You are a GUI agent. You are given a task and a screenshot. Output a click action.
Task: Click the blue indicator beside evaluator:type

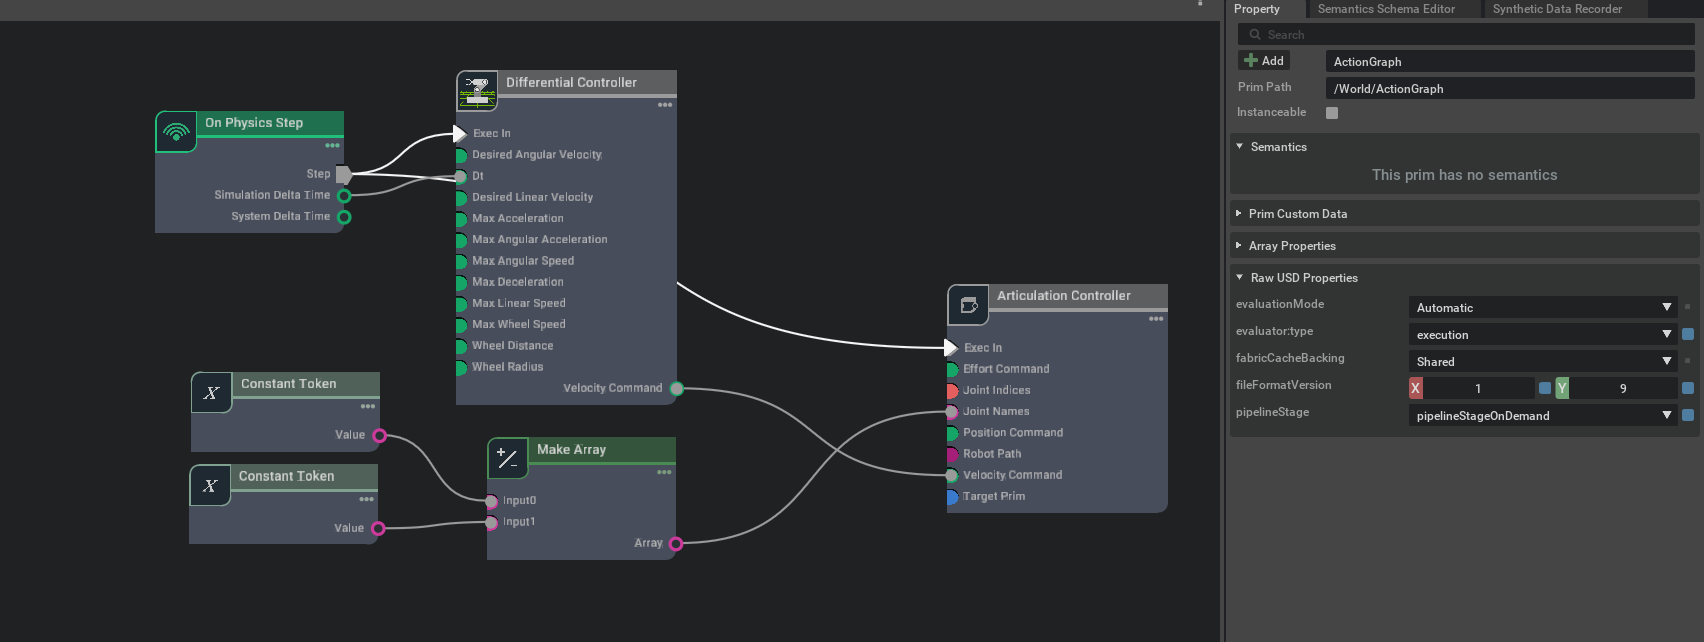[x=1688, y=334]
